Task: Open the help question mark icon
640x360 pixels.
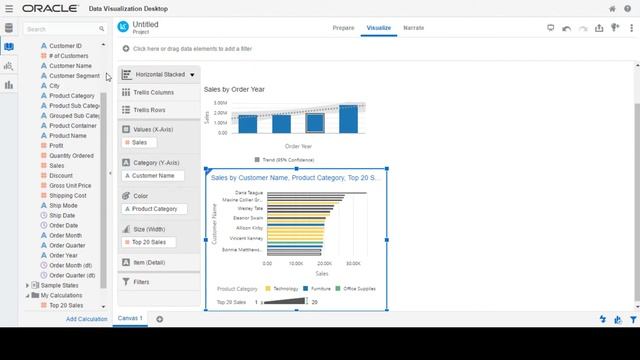Action: click(x=627, y=9)
